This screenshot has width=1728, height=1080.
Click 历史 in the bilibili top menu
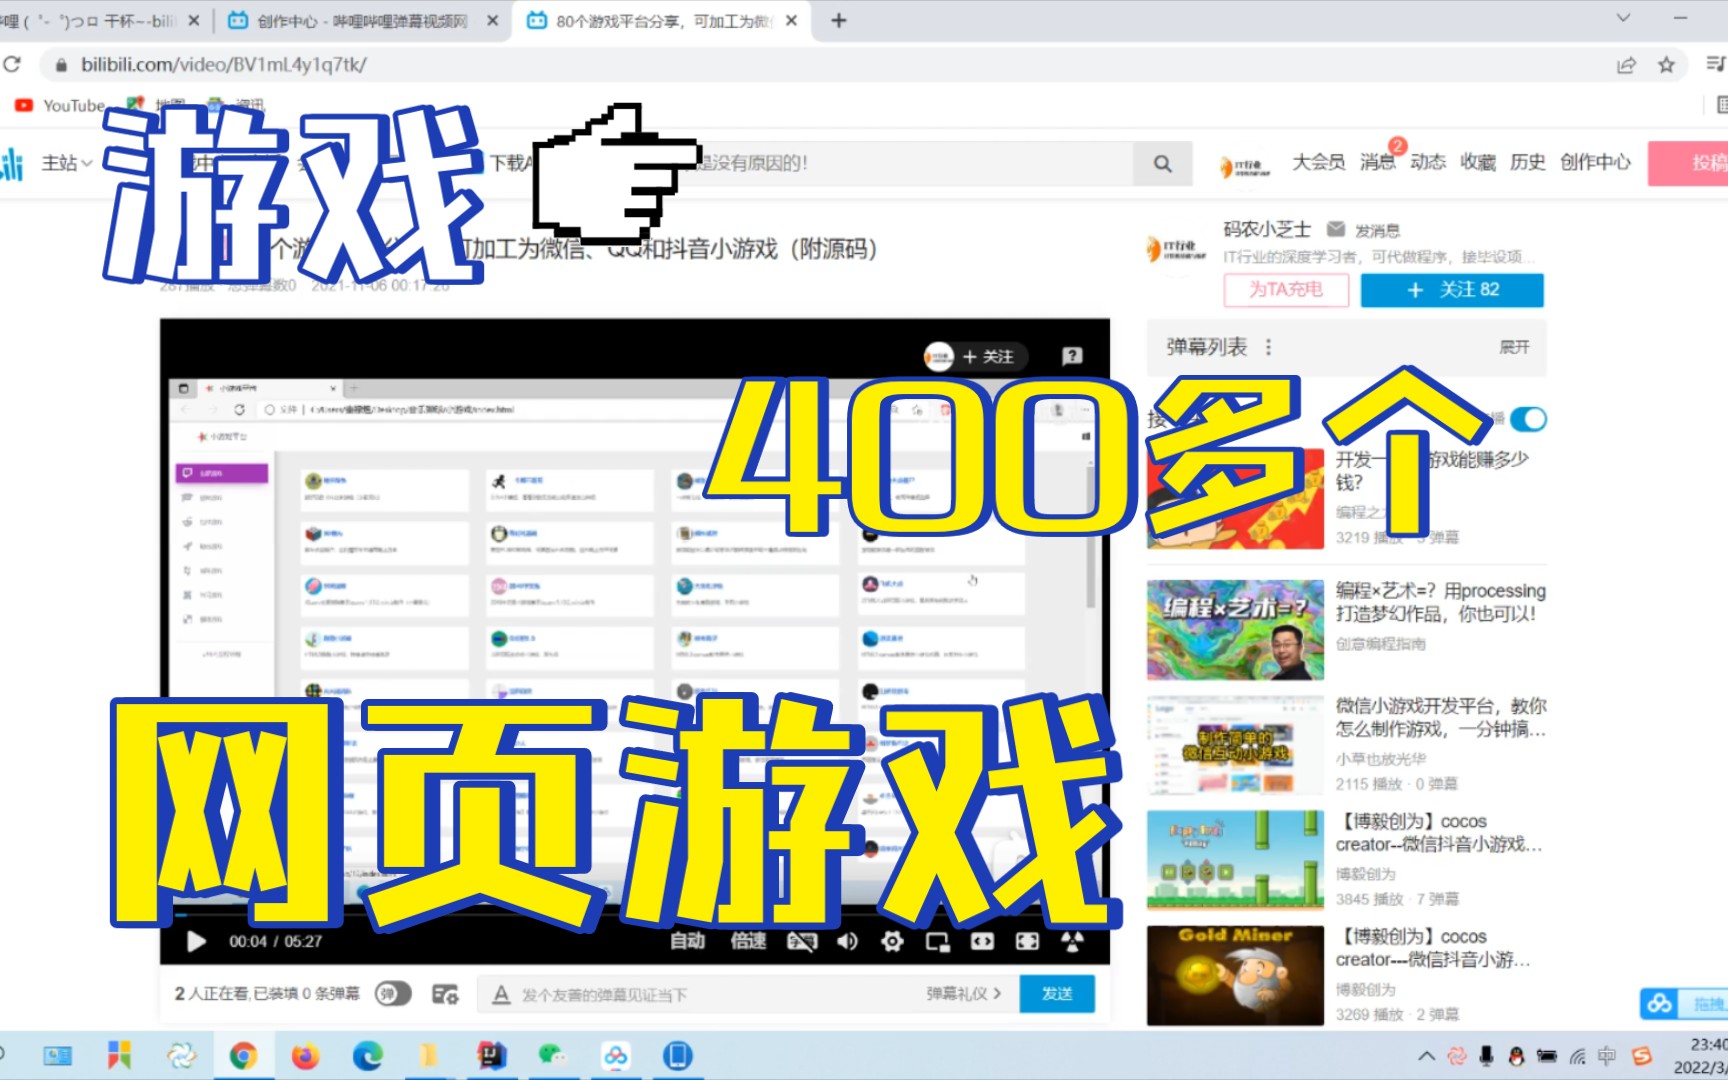click(x=1527, y=163)
